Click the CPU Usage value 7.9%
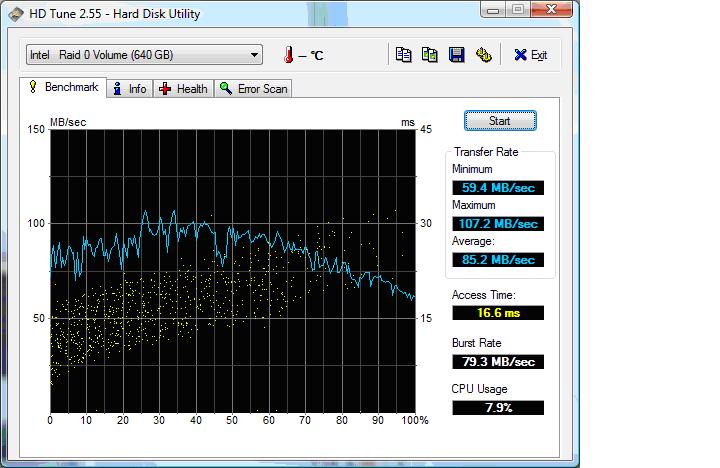 pyautogui.click(x=498, y=407)
